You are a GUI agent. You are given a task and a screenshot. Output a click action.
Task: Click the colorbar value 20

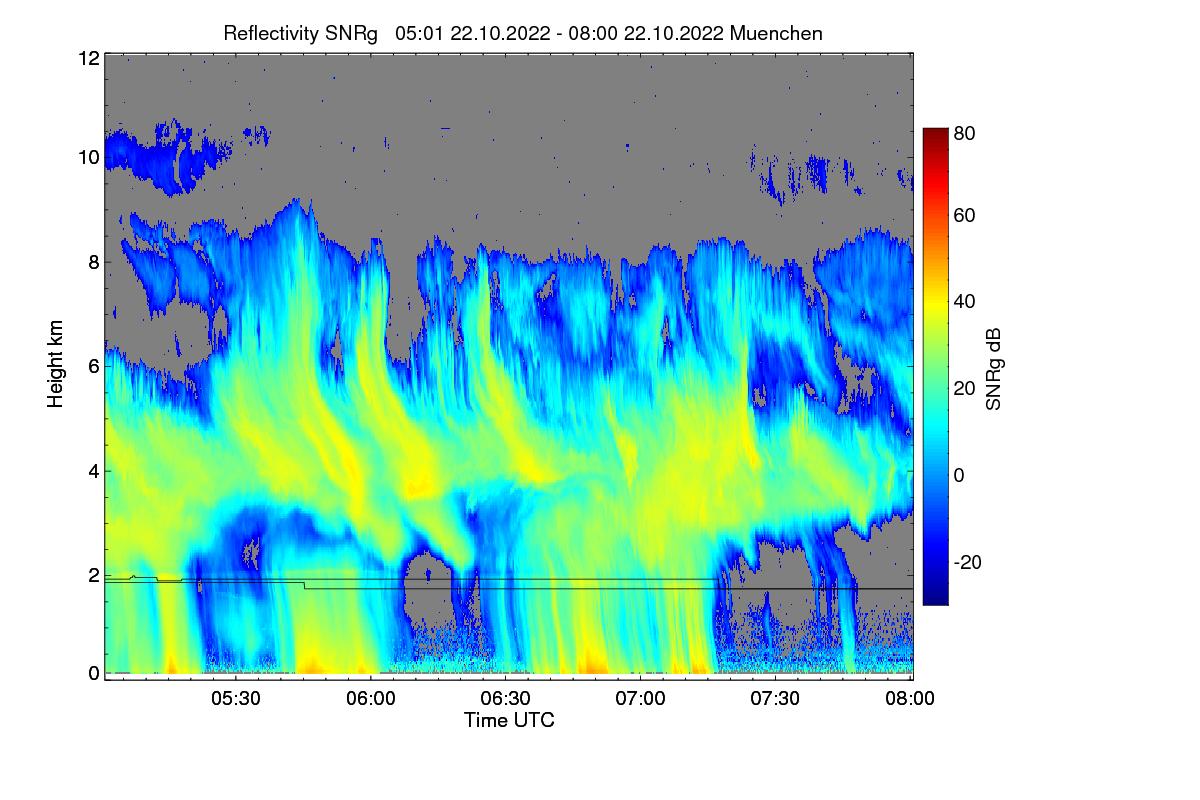tap(965, 388)
